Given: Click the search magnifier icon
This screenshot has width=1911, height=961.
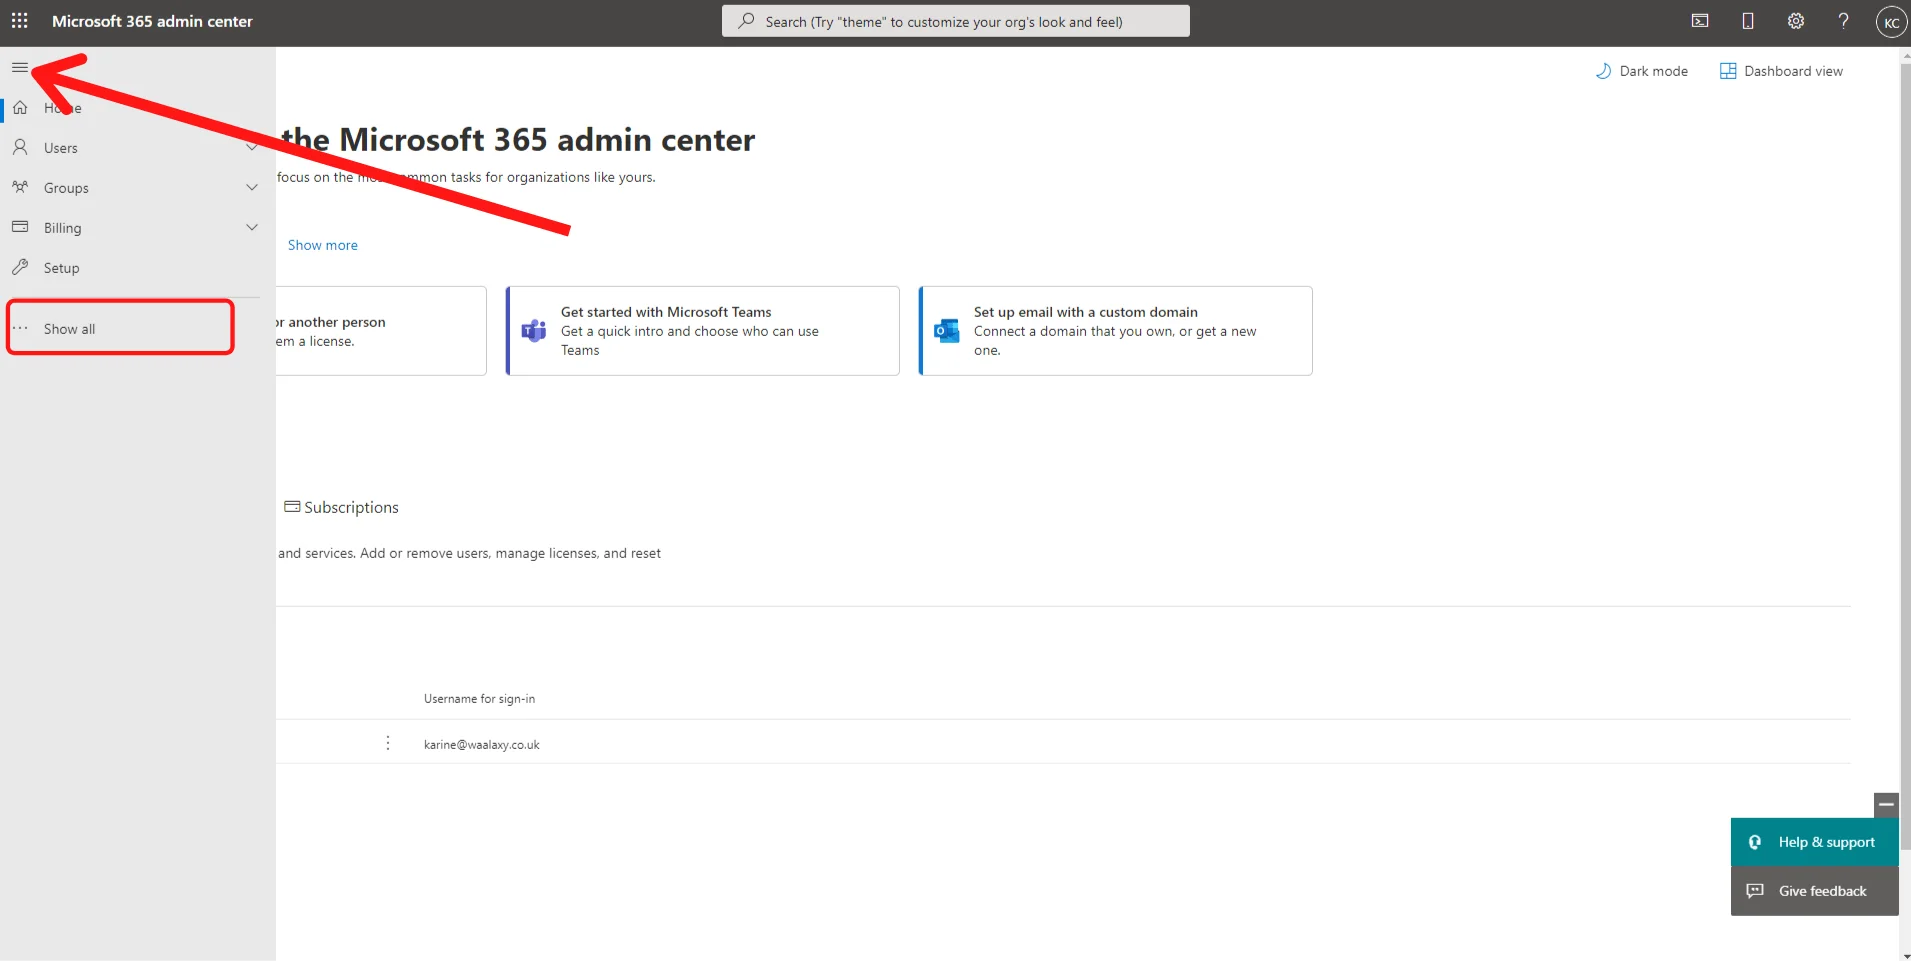Looking at the screenshot, I should click(x=746, y=21).
